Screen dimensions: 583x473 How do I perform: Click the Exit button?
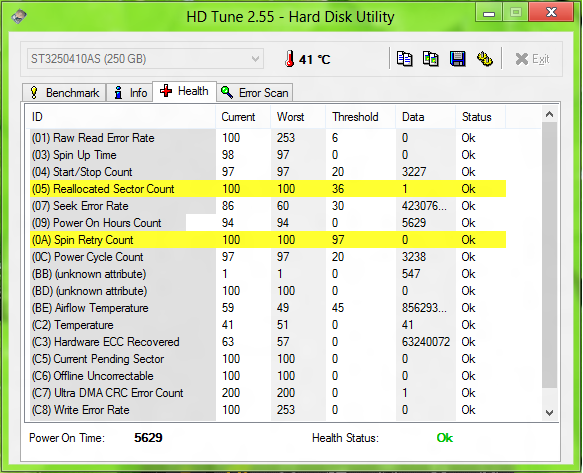(532, 59)
